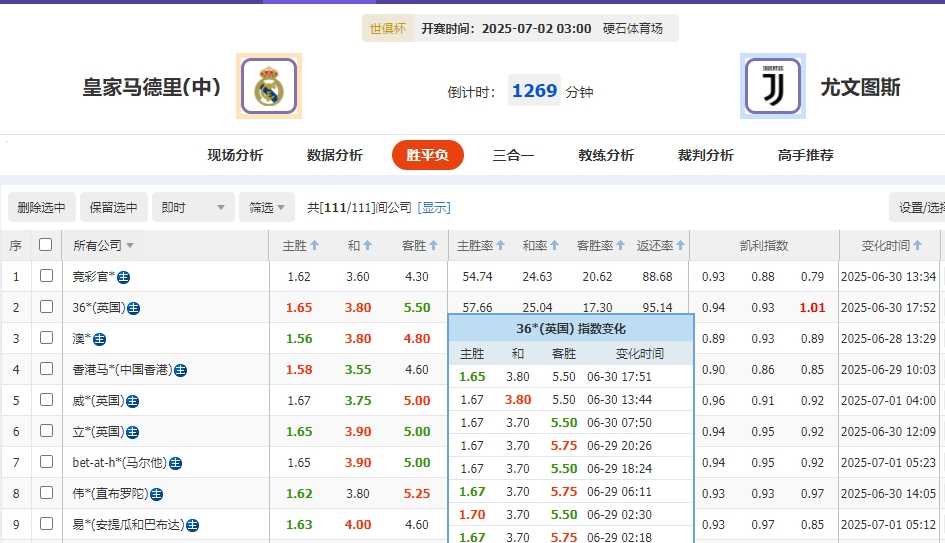Click the blue 主 icon beside 竞彩官*
945x543 pixels.
click(123, 277)
